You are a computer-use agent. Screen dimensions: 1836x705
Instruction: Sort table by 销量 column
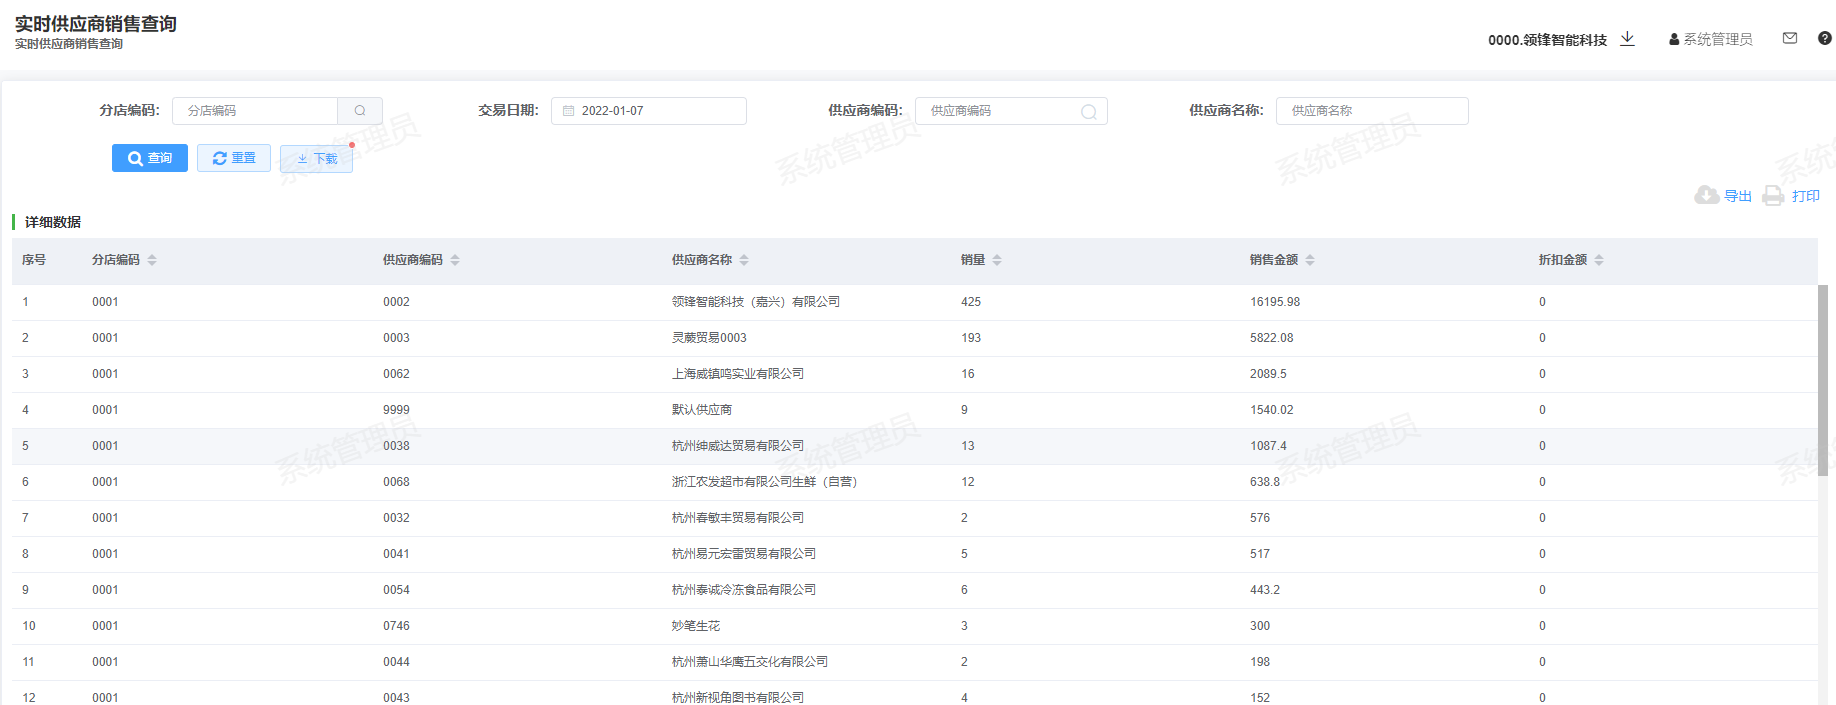point(997,260)
